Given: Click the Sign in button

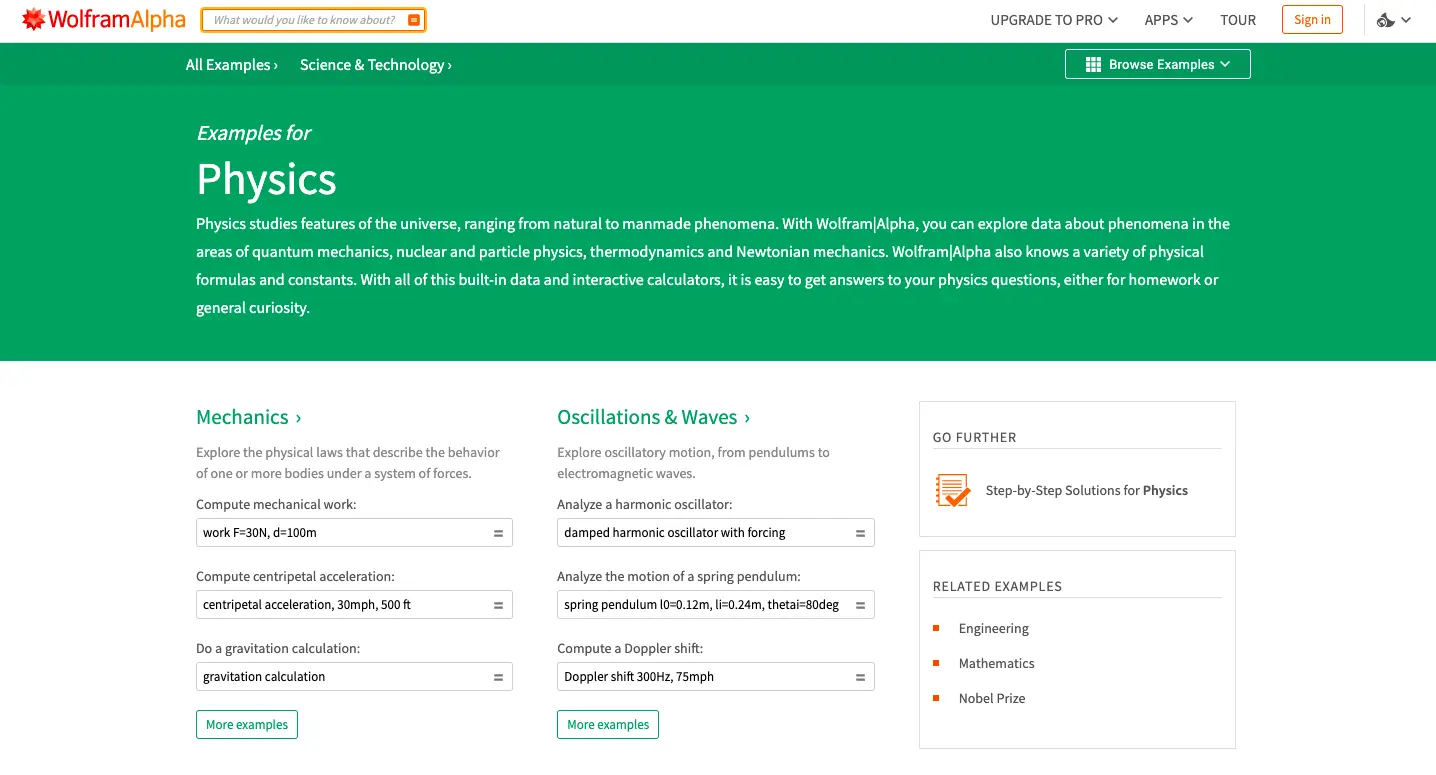Looking at the screenshot, I should 1312,20.
